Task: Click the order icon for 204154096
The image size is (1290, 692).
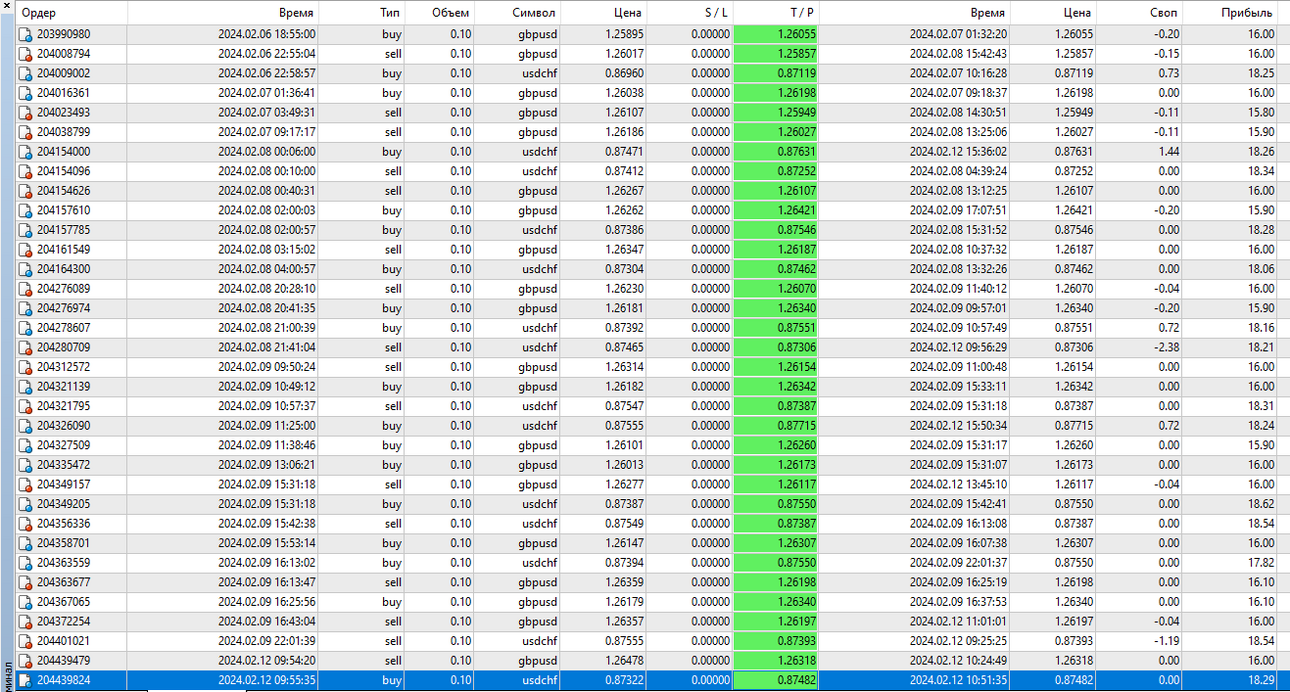Action: coord(26,171)
